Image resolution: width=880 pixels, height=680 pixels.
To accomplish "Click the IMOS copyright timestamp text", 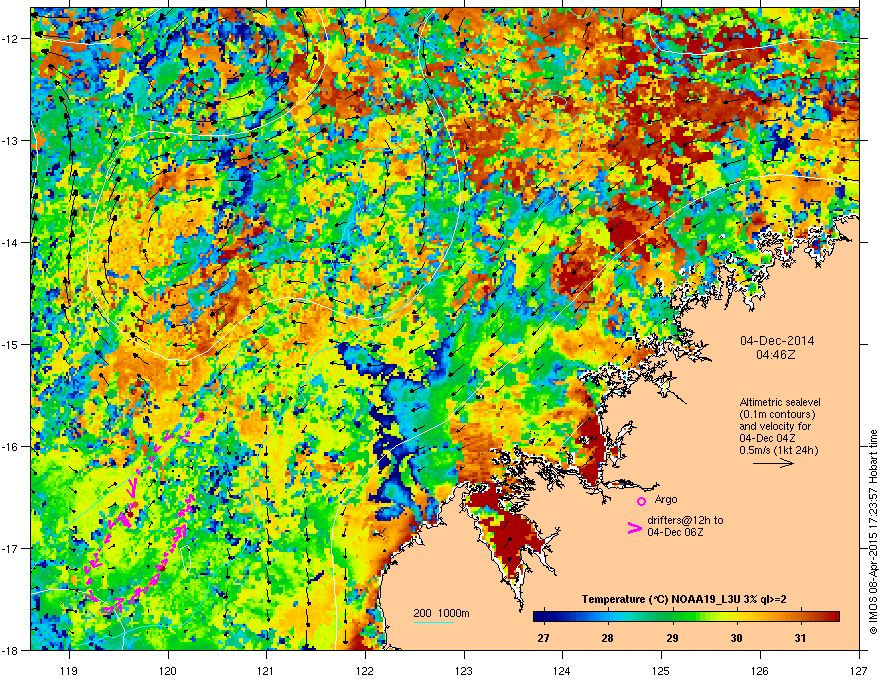I will pos(873,532).
